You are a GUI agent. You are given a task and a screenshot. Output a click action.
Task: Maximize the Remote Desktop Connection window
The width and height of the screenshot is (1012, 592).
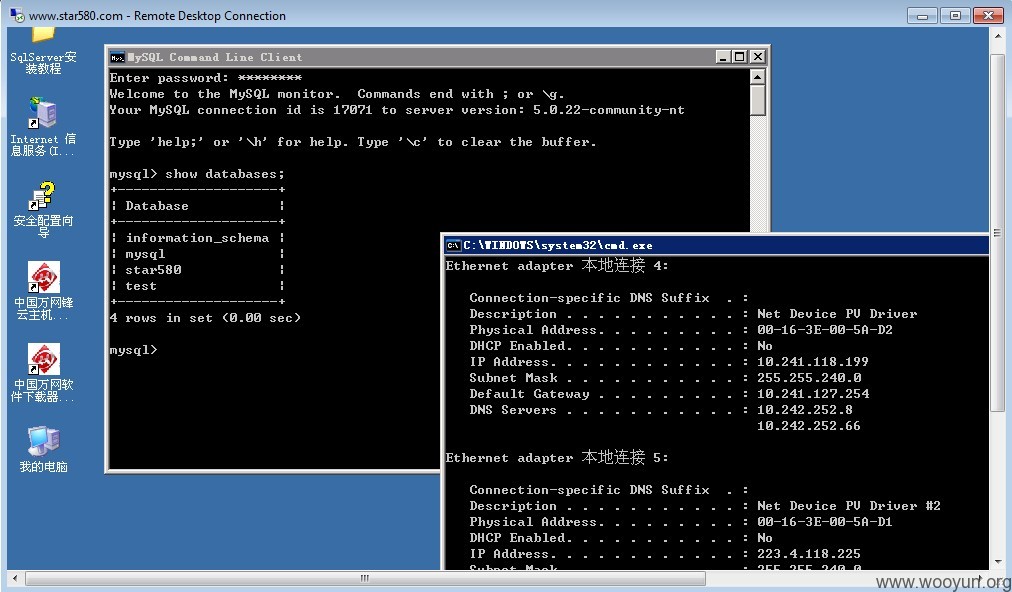[x=955, y=15]
